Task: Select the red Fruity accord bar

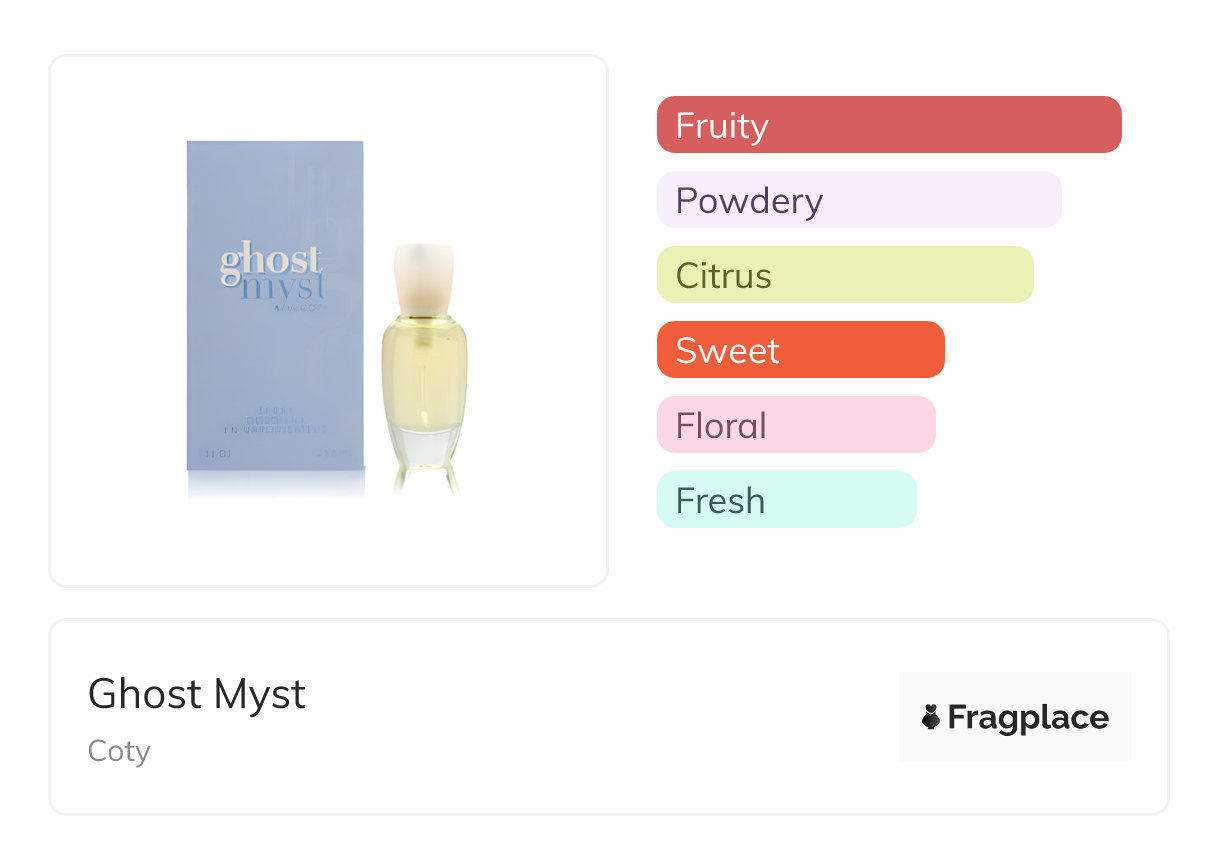Action: [888, 125]
